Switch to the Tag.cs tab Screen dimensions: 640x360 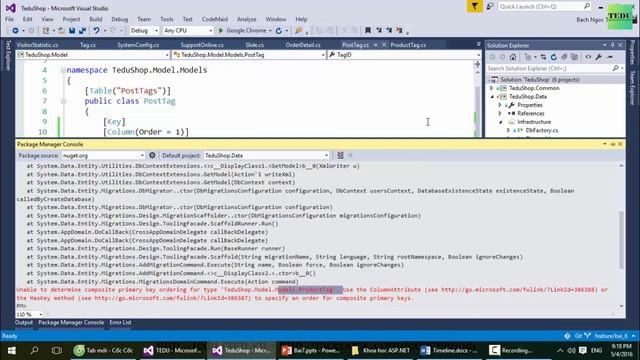click(88, 45)
